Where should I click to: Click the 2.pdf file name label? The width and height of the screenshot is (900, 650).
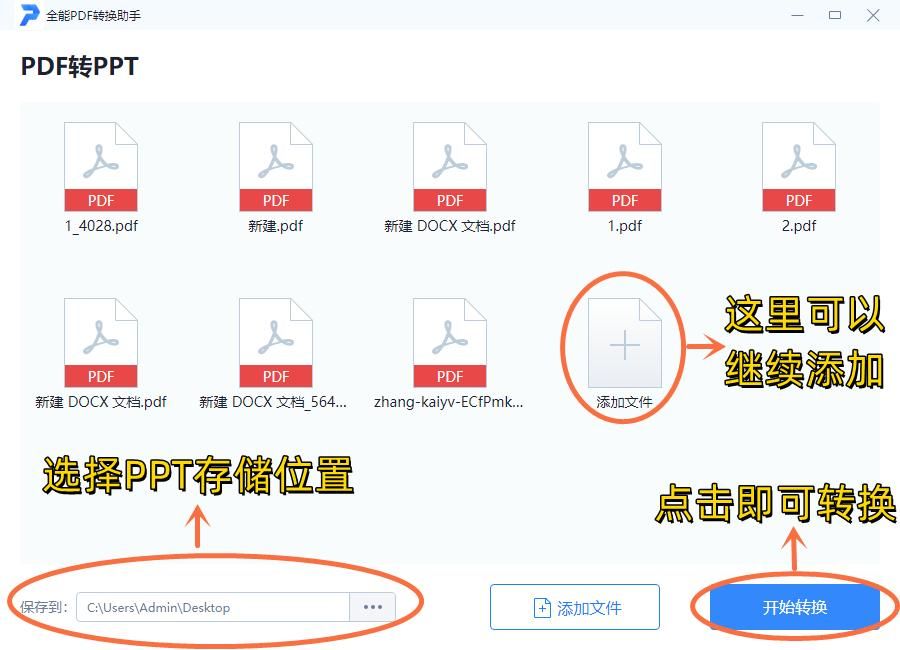[798, 226]
